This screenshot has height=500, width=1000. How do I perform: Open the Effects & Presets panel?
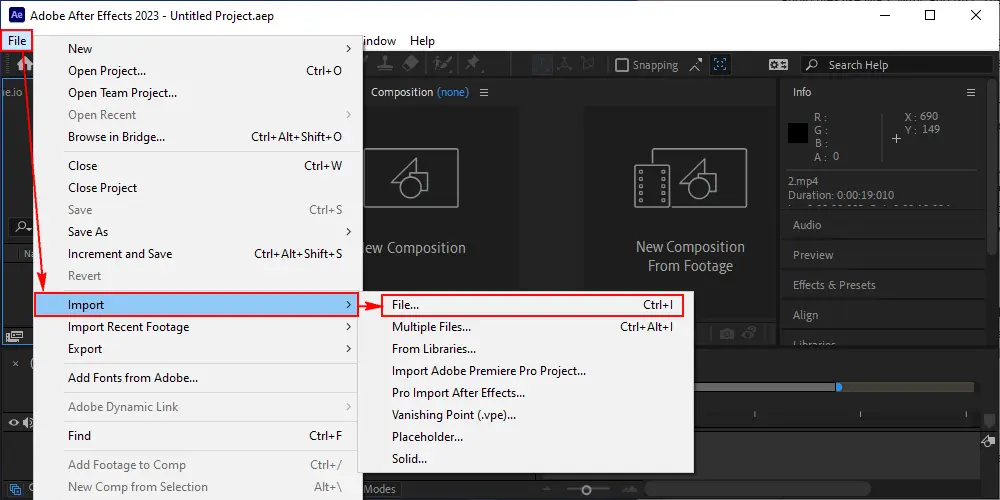(834, 285)
